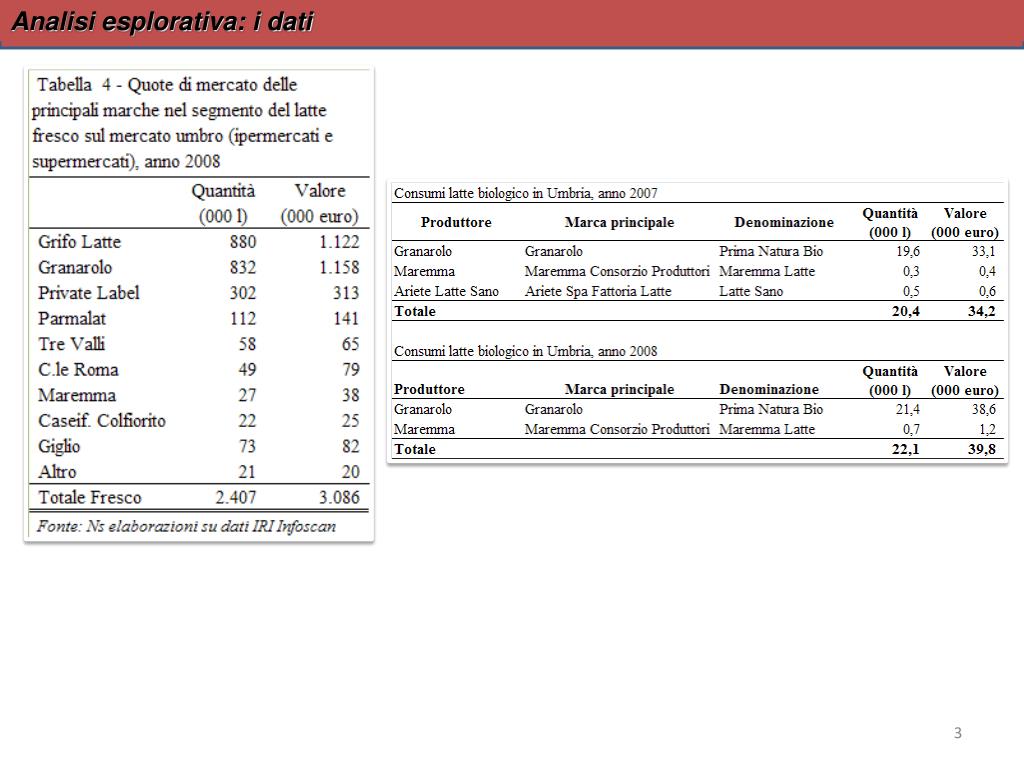This screenshot has width=1024, height=768.
Task: Click Parmalat value 141
Action: click(x=346, y=318)
